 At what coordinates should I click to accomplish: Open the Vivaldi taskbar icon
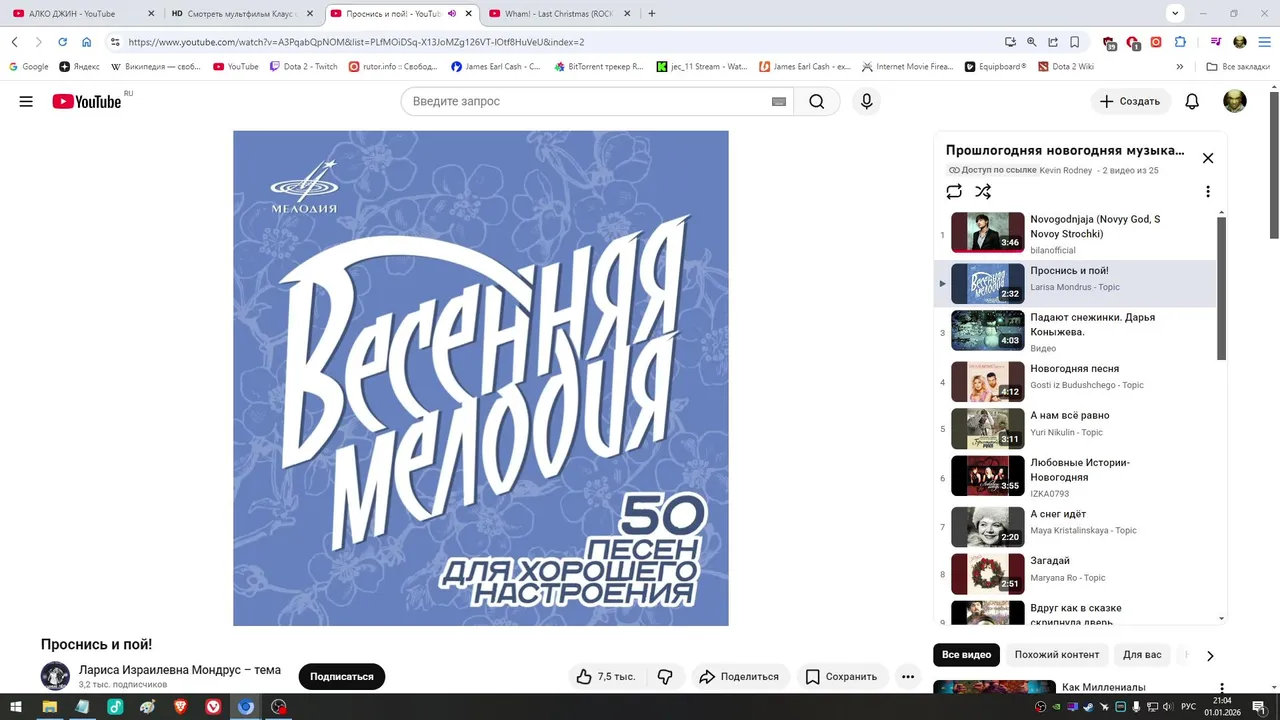point(213,707)
